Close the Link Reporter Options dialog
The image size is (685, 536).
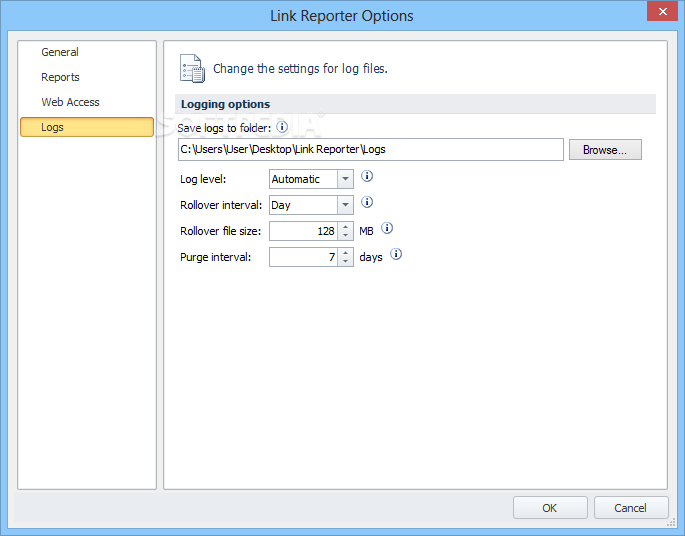662,11
